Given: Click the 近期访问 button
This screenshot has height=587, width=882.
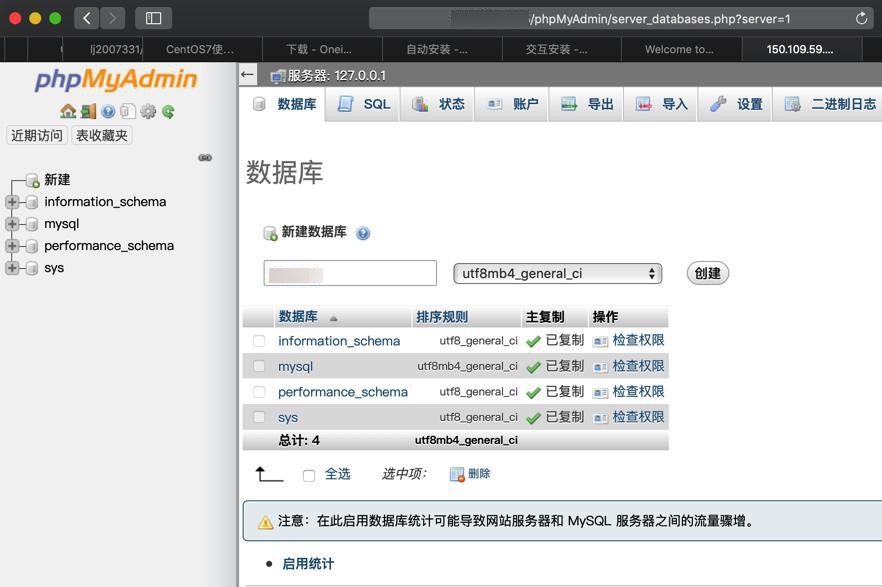Looking at the screenshot, I should click(x=37, y=136).
